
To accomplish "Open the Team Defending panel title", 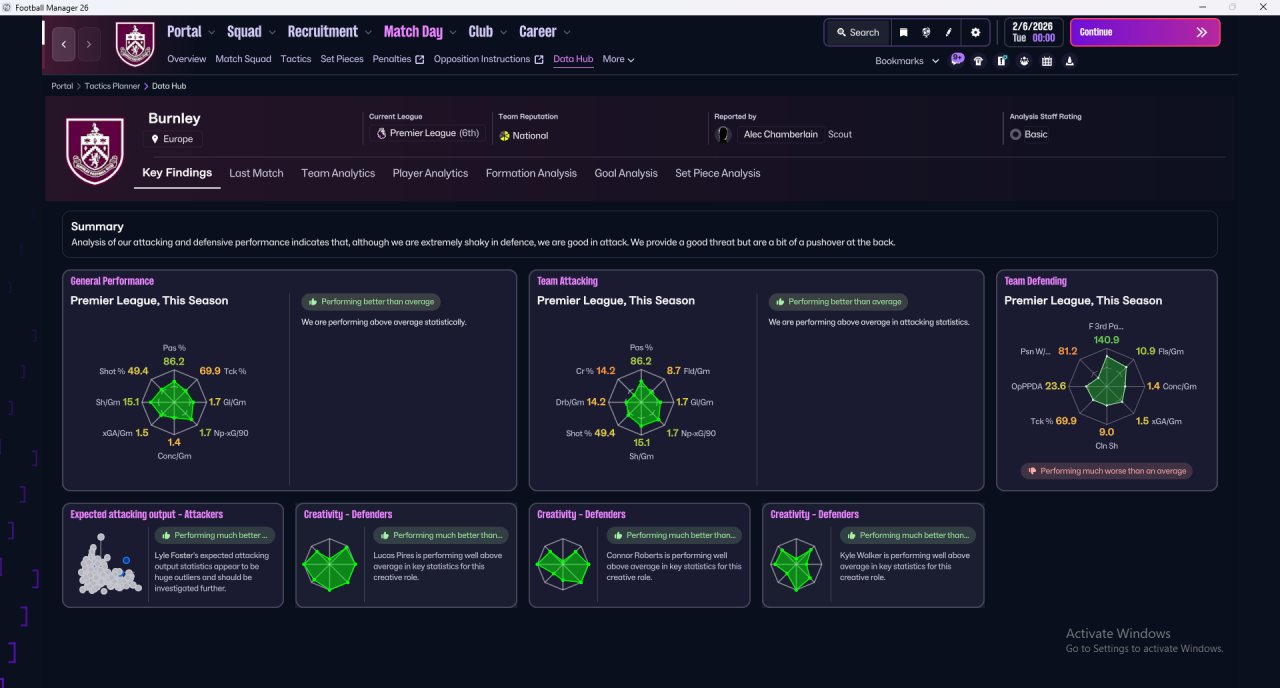I will [x=1035, y=281].
